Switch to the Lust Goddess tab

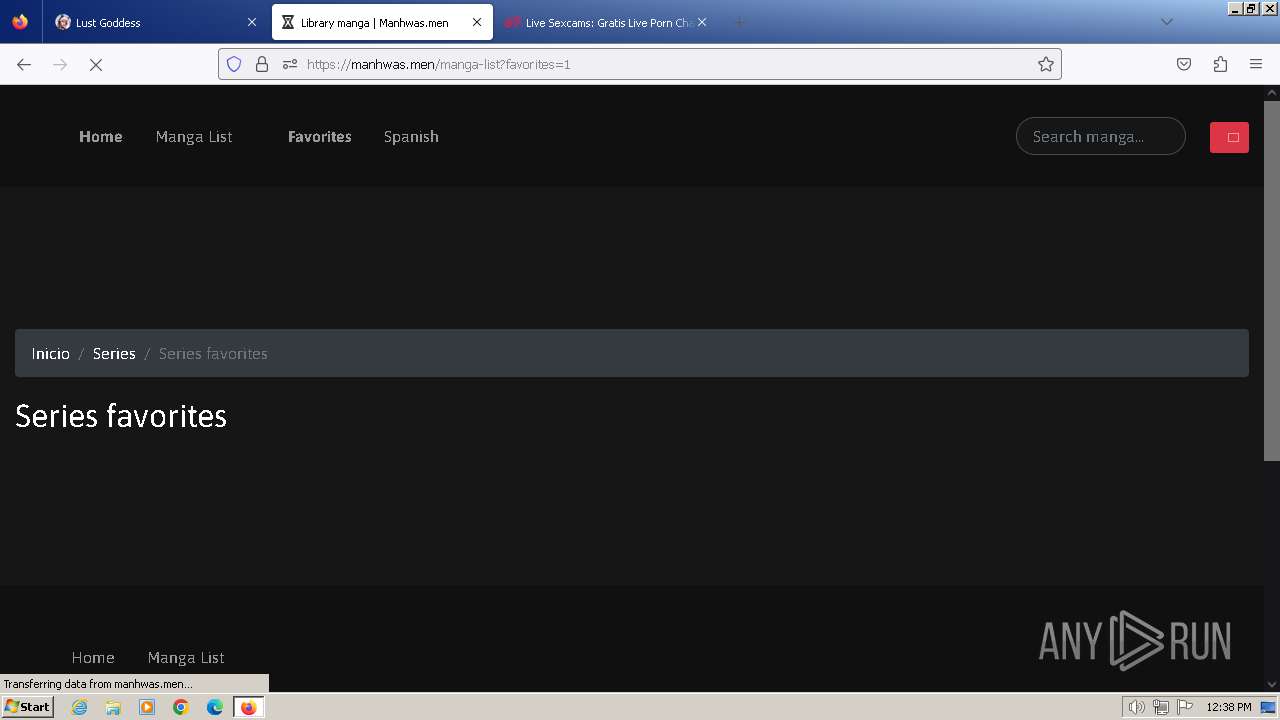(x=155, y=22)
